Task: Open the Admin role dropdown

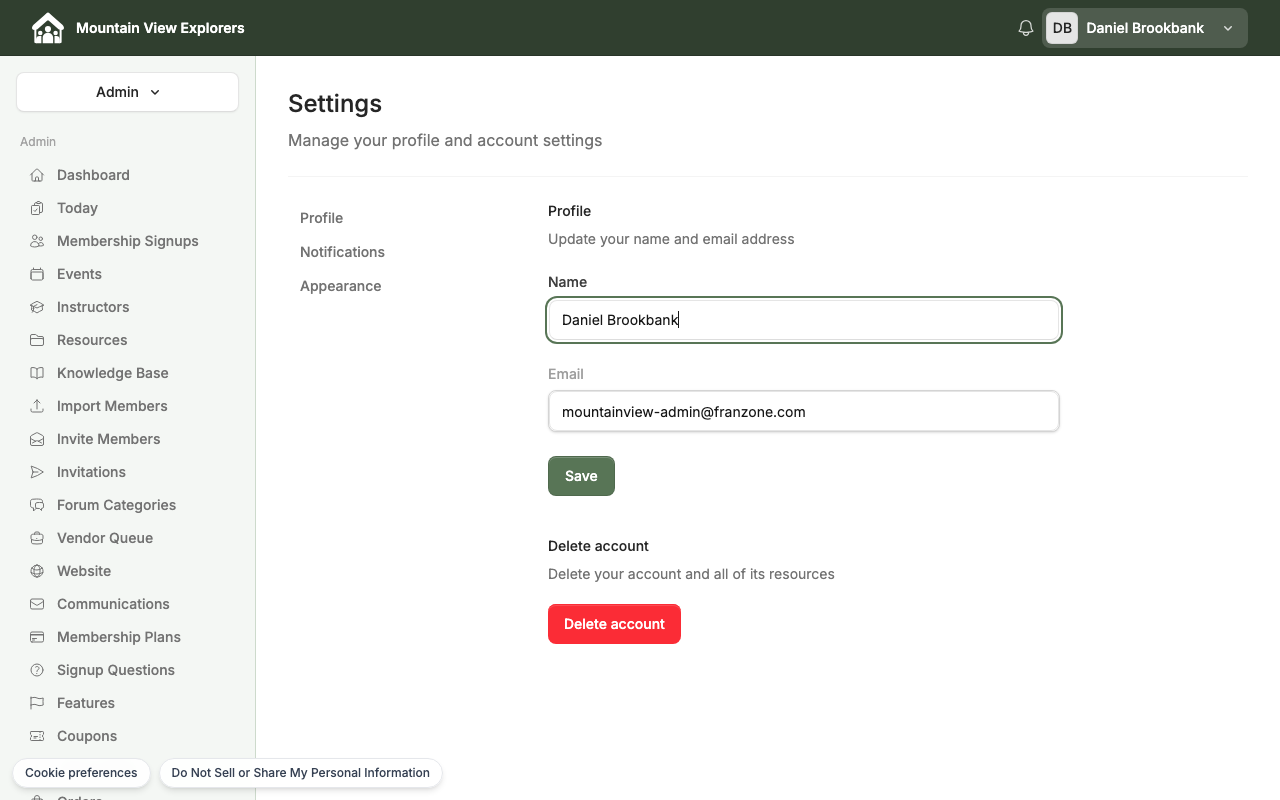Action: [127, 92]
